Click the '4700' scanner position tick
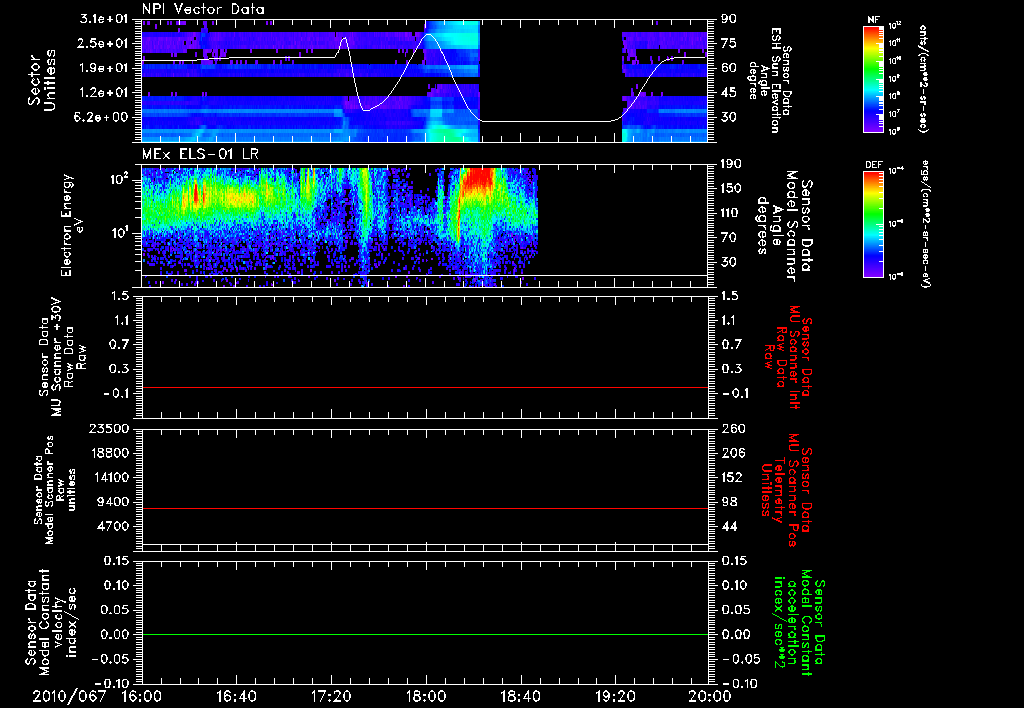Image resolution: width=1024 pixels, height=708 pixels. click(112, 526)
